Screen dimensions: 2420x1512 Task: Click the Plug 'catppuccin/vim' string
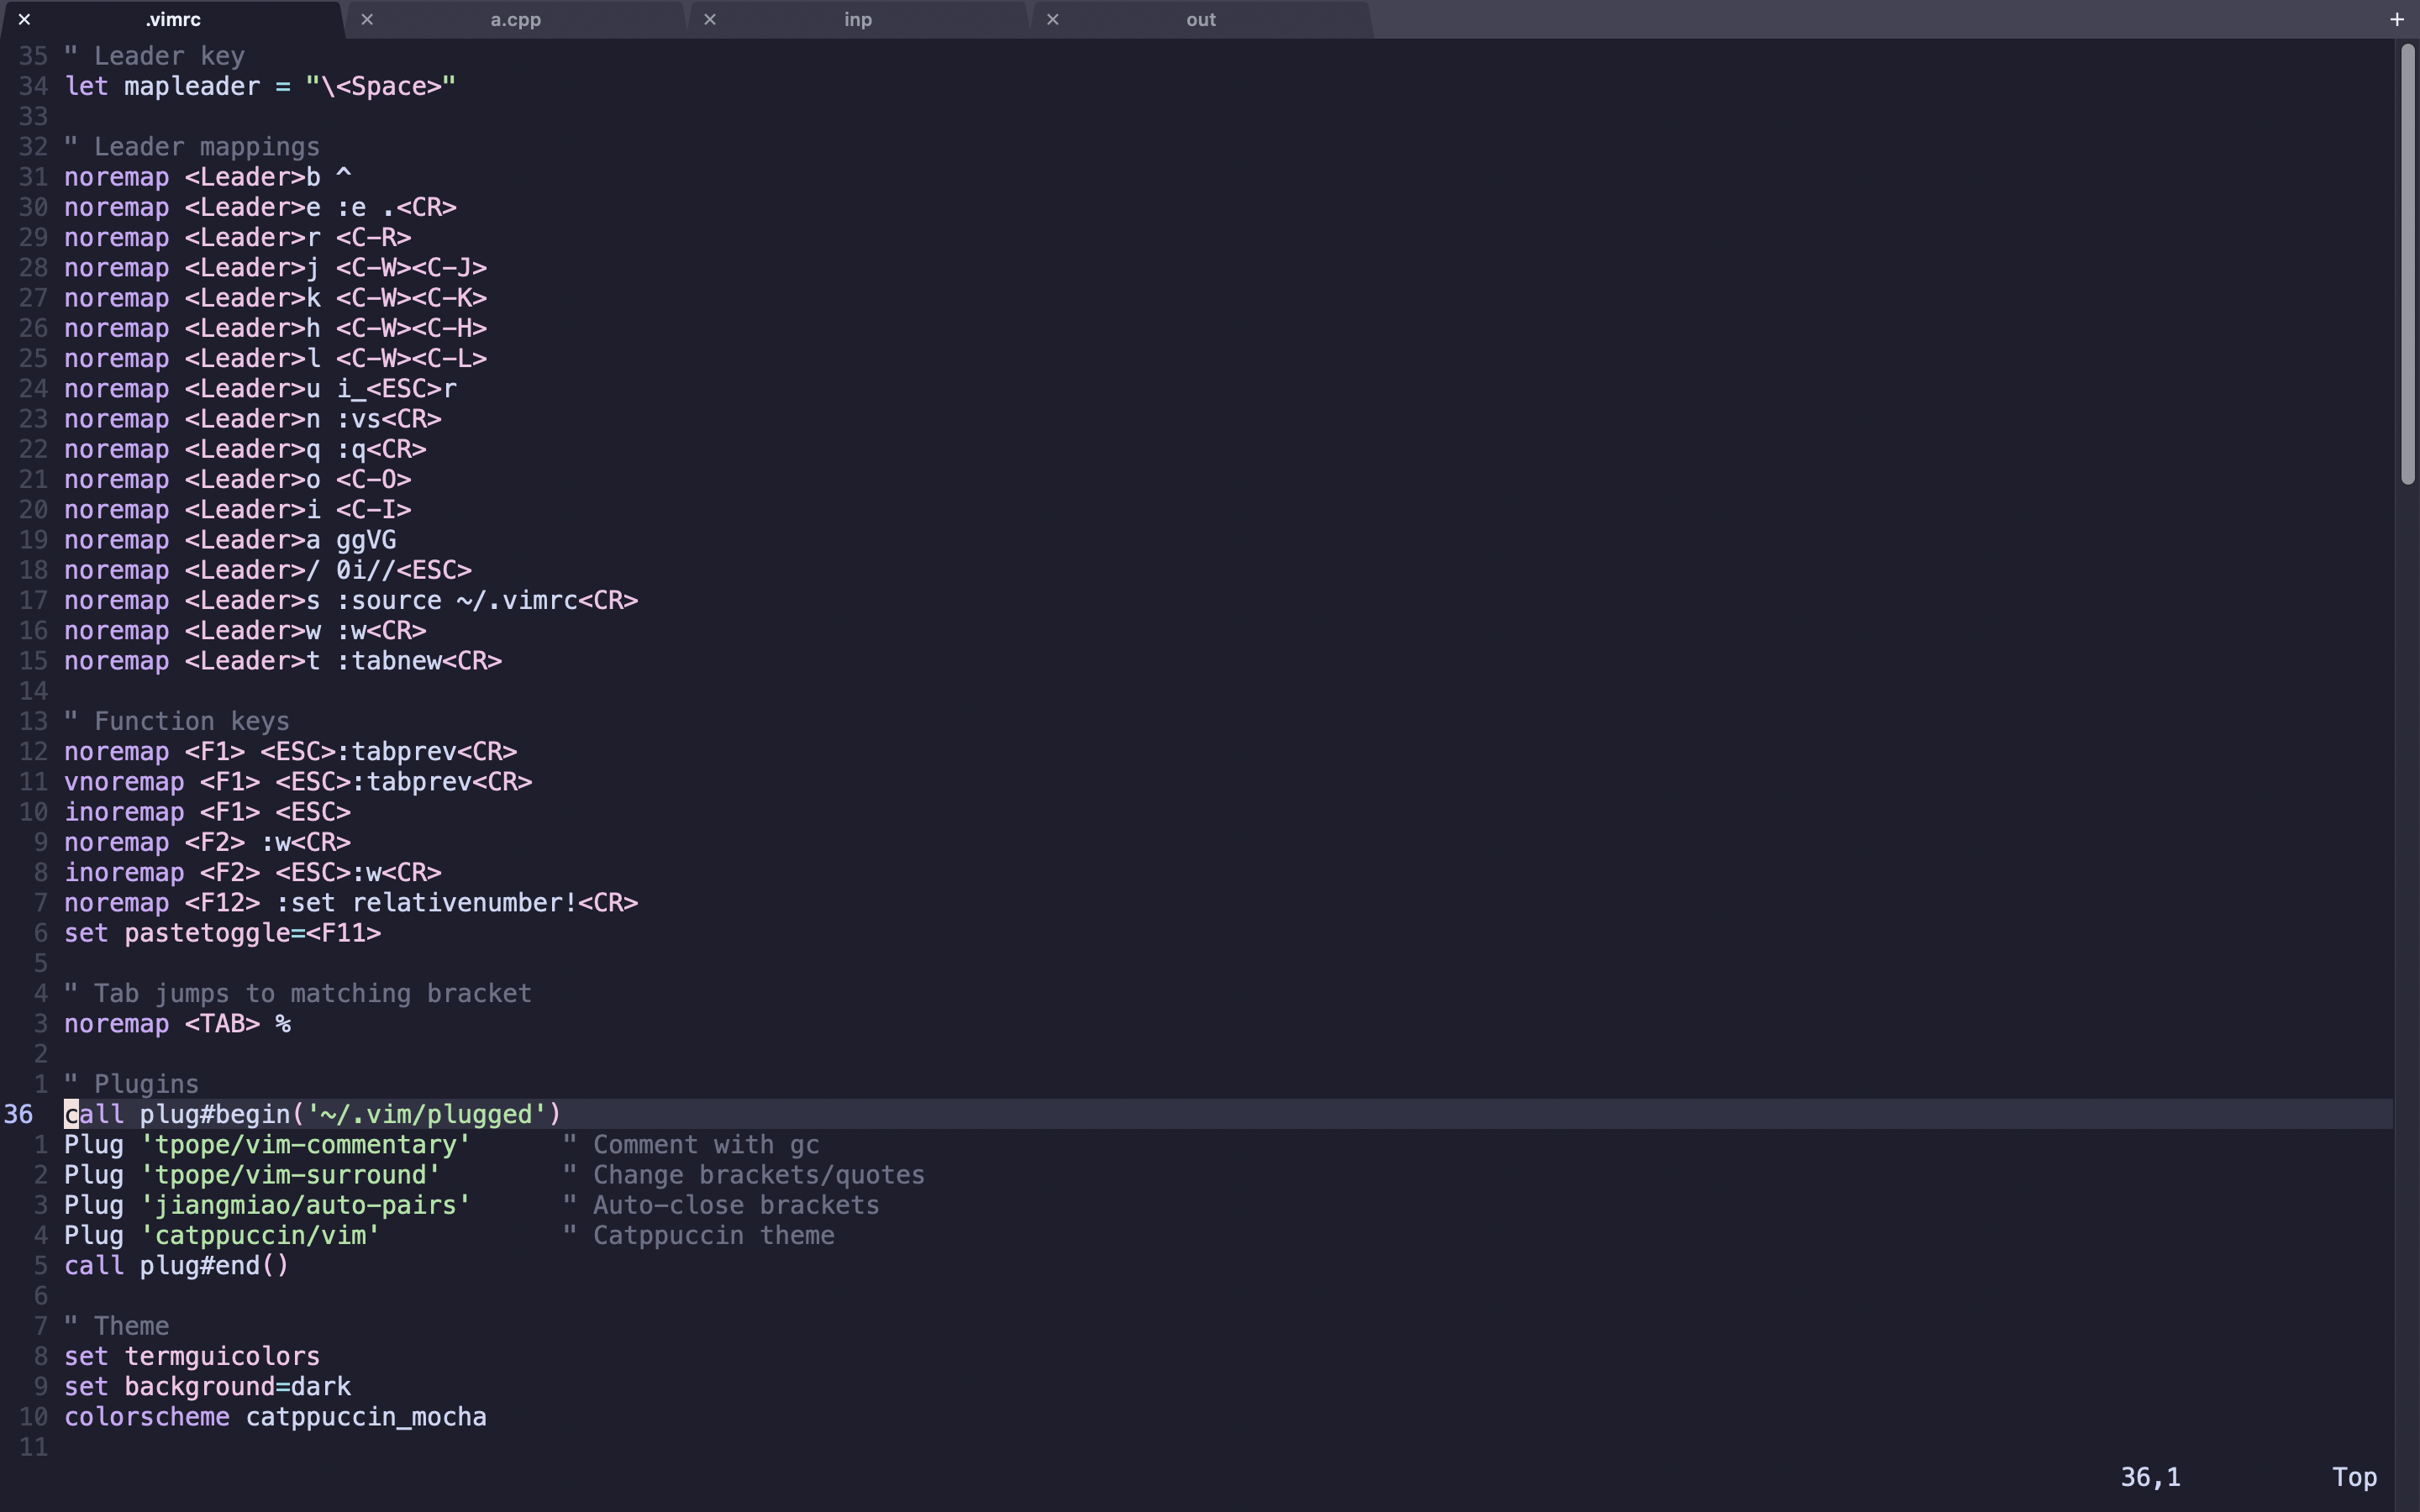tap(260, 1235)
